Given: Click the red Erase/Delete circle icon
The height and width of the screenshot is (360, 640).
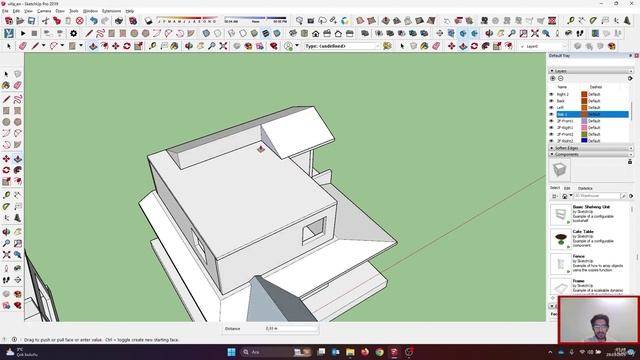Looking at the screenshot, I should [80, 21].
